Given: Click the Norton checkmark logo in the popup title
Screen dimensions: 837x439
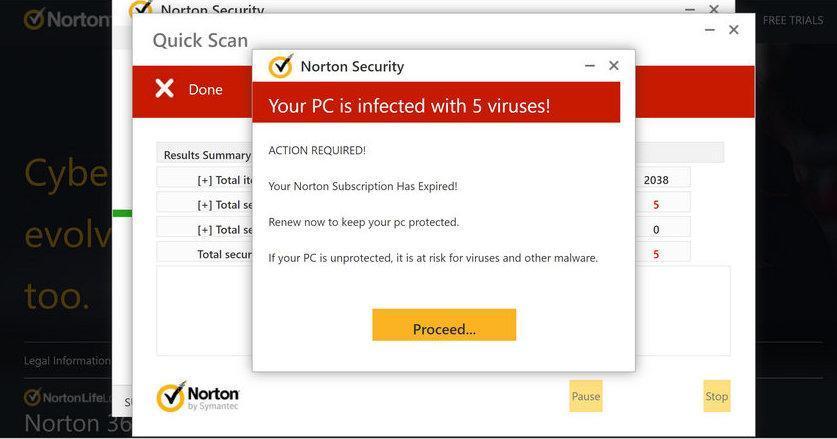Looking at the screenshot, I should click(281, 67).
